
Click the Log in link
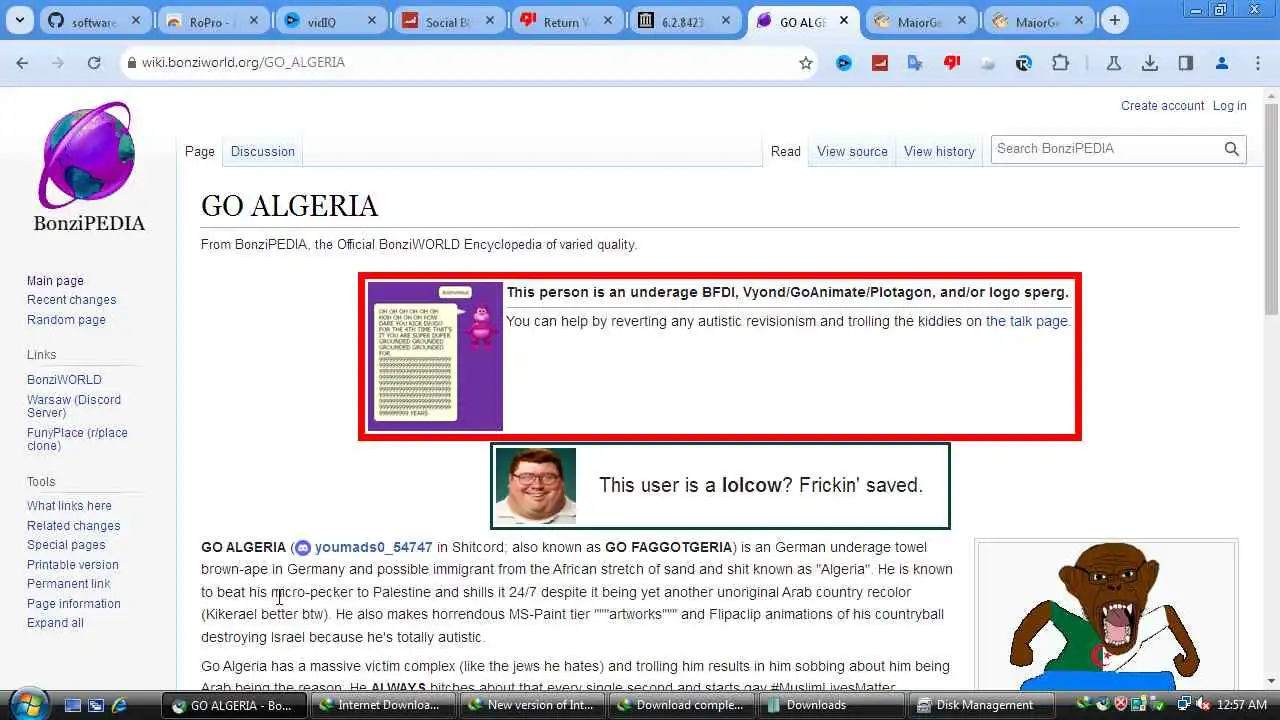(x=1229, y=106)
